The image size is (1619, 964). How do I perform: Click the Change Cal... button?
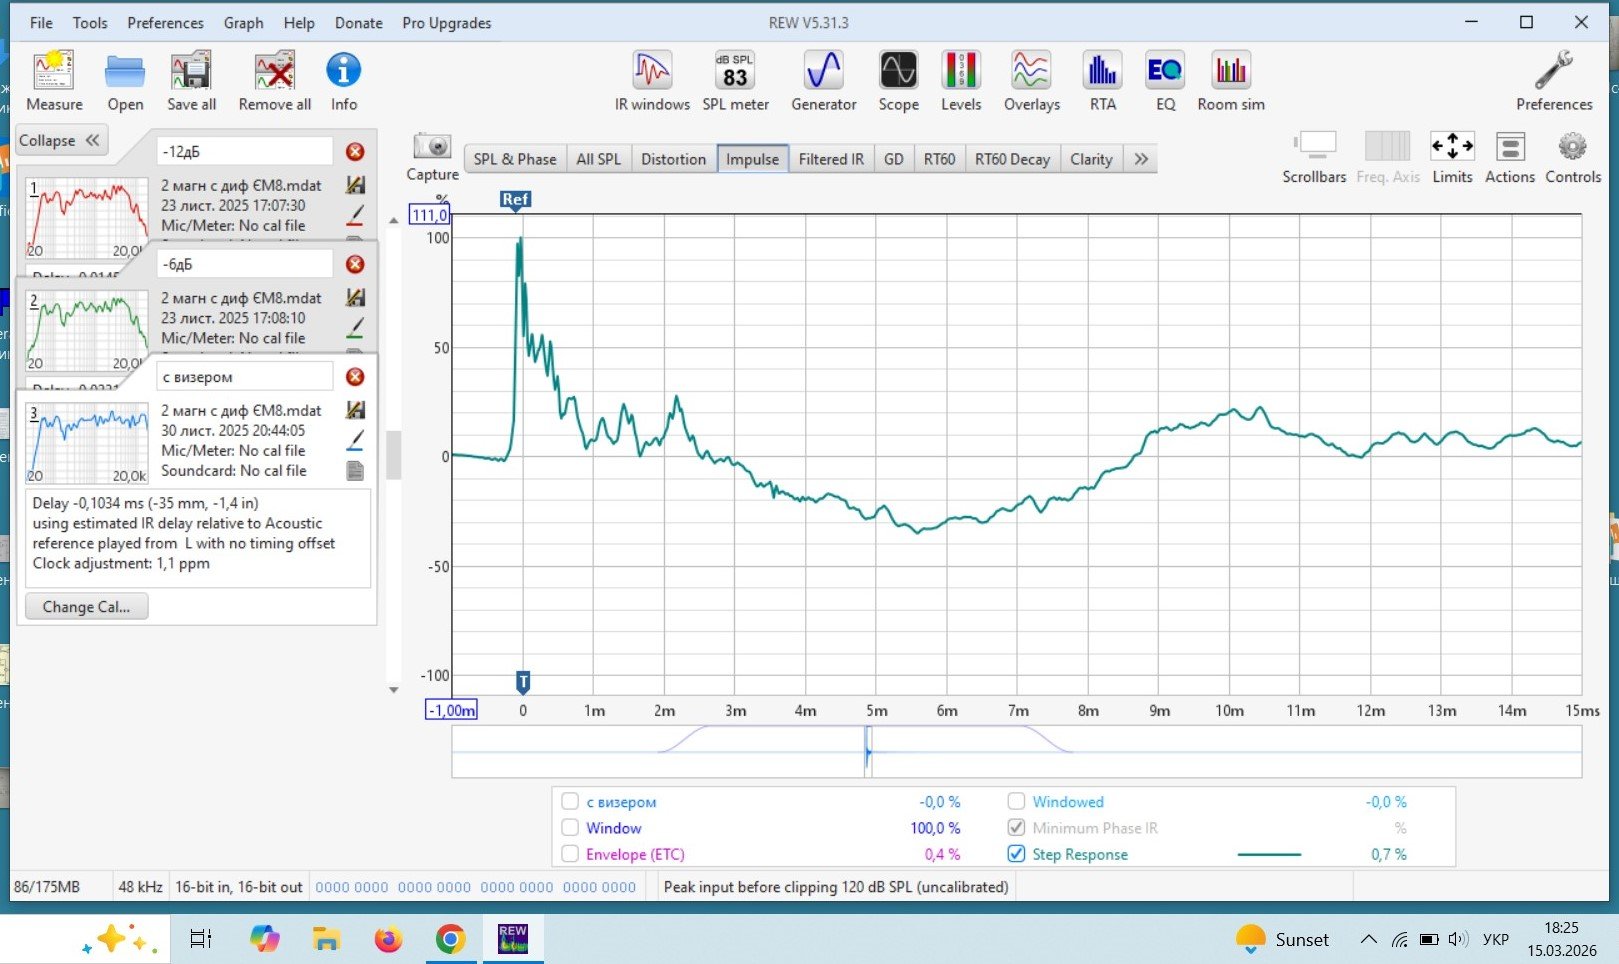click(86, 607)
